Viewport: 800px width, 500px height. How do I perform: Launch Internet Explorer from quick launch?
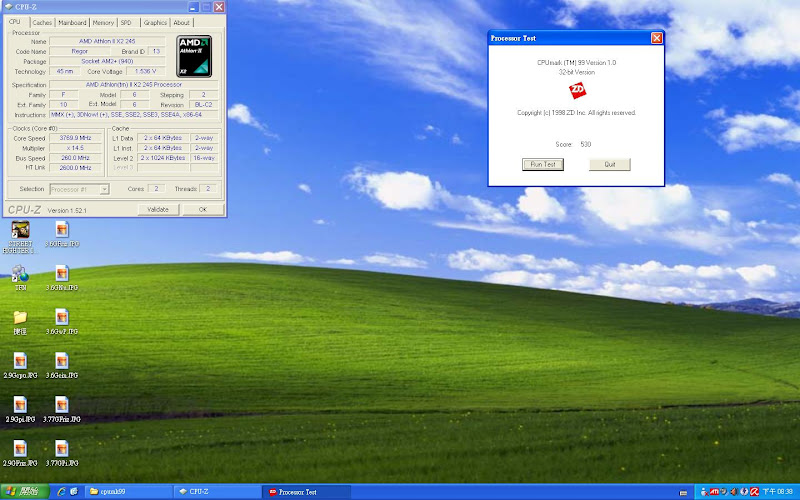tap(61, 492)
